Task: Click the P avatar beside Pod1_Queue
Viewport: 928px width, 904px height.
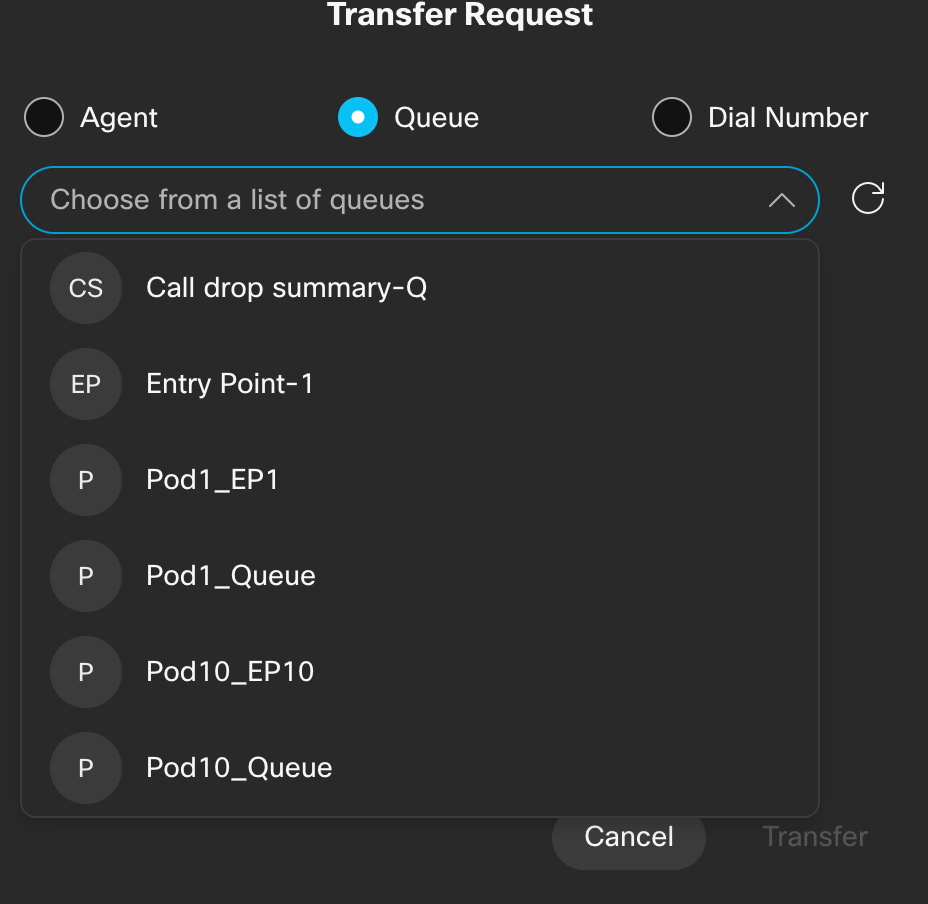Action: click(86, 576)
